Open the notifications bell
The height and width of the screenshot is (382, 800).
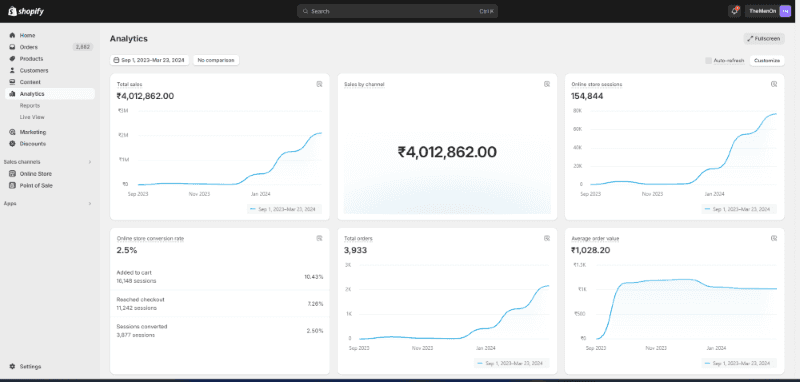734,11
